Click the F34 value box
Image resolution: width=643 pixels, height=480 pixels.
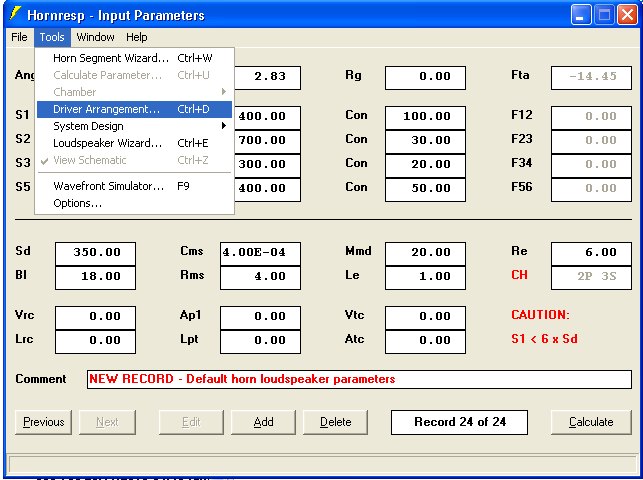591,166
